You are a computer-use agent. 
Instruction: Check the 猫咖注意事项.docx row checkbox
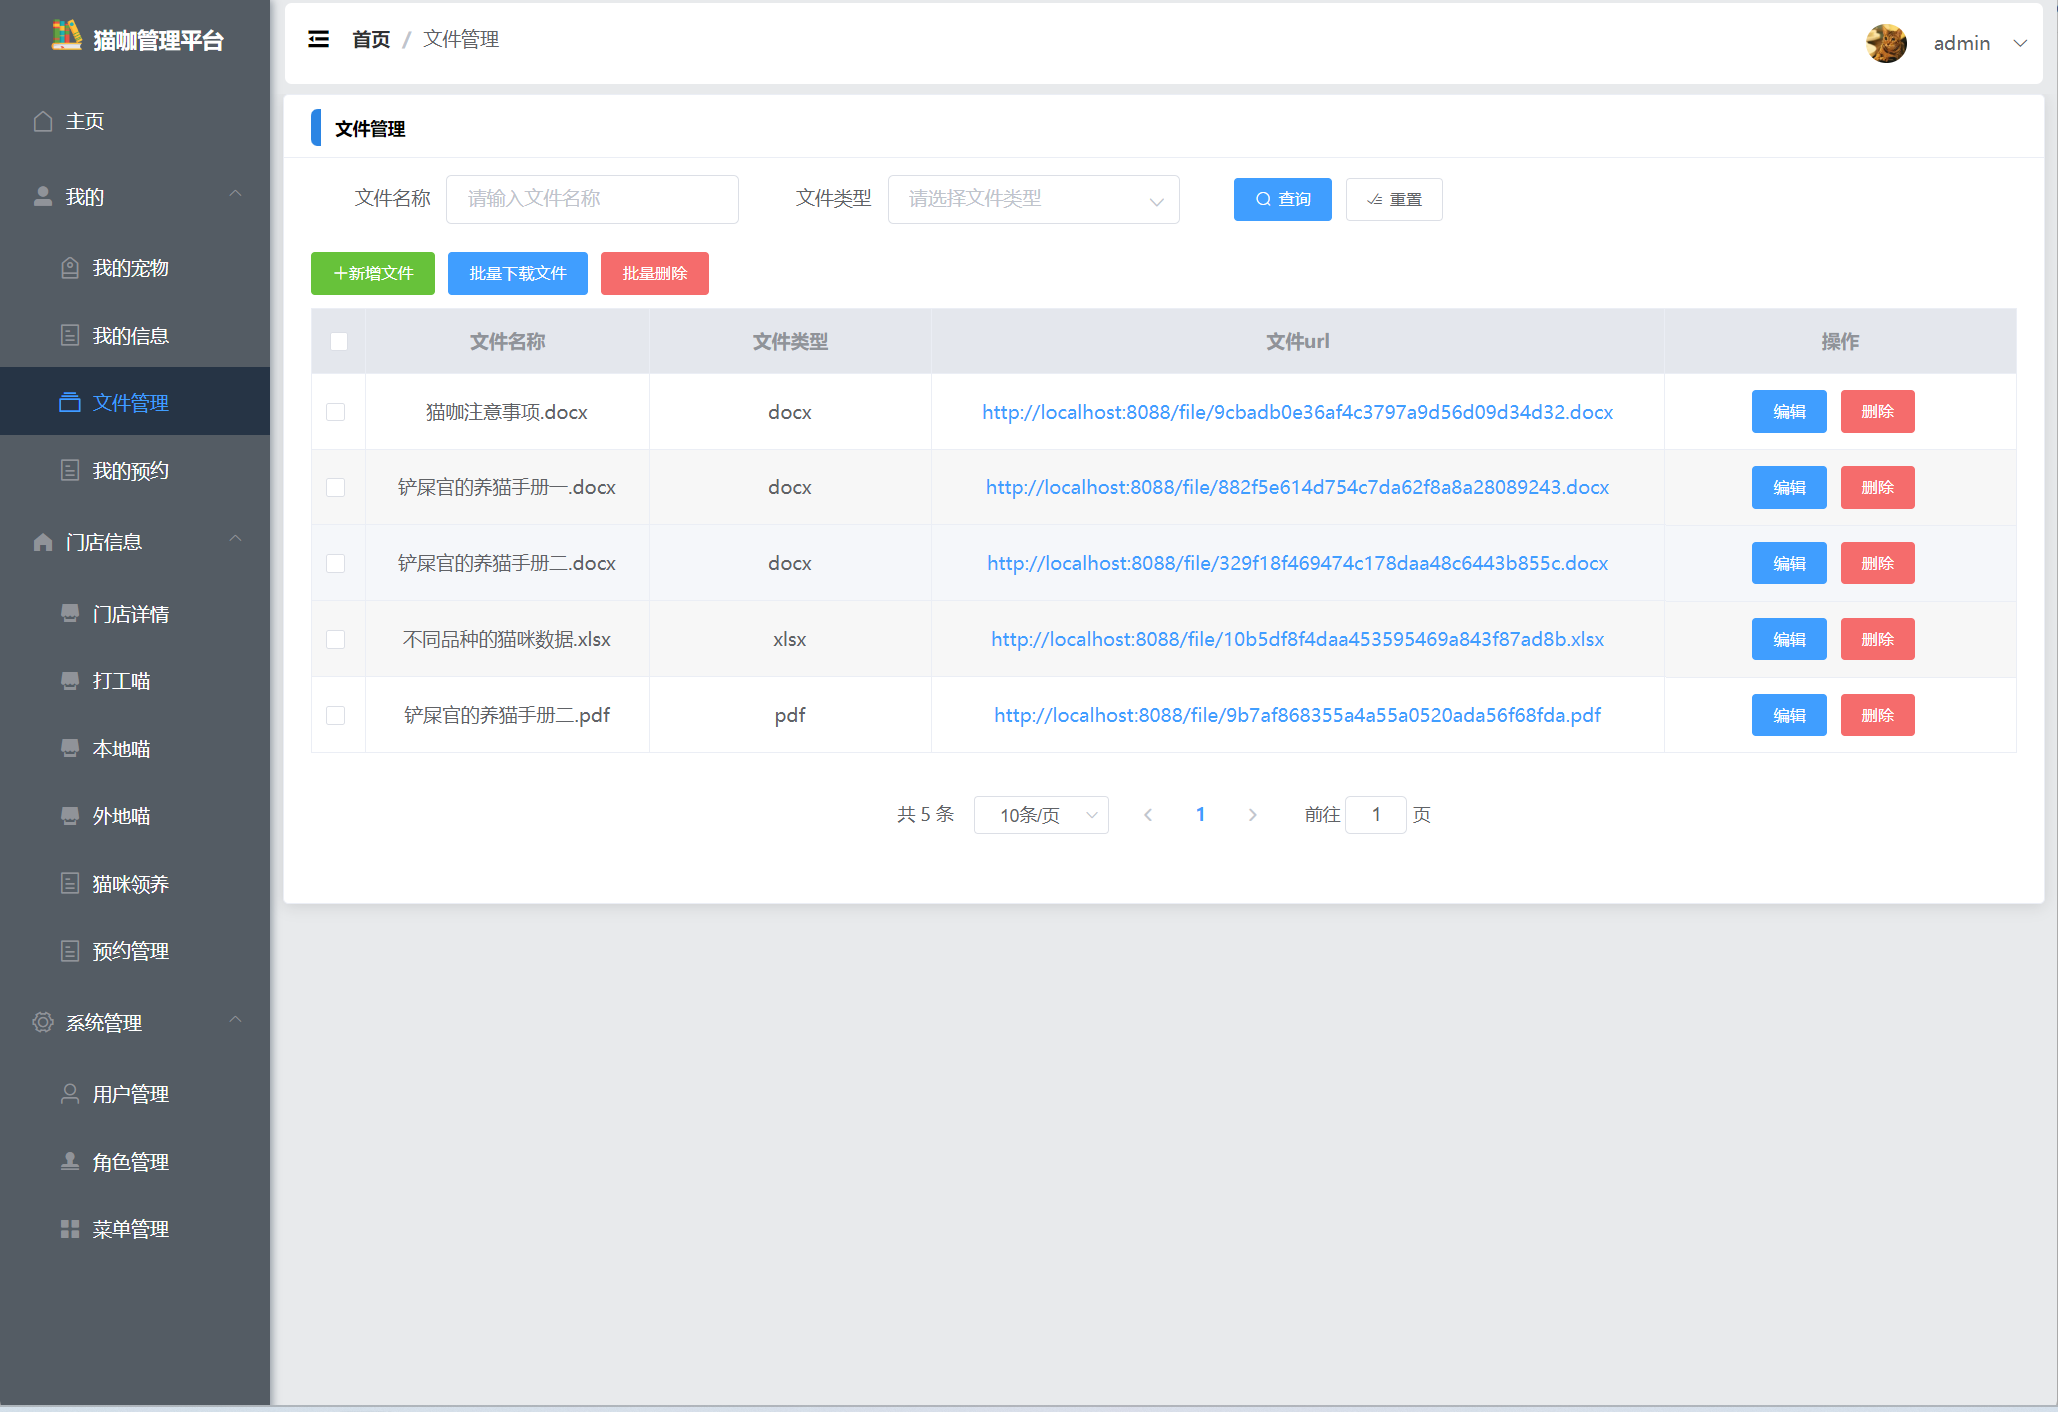click(336, 412)
